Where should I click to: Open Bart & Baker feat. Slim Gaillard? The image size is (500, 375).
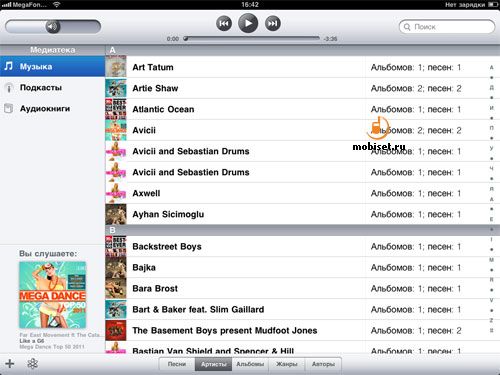click(x=303, y=309)
